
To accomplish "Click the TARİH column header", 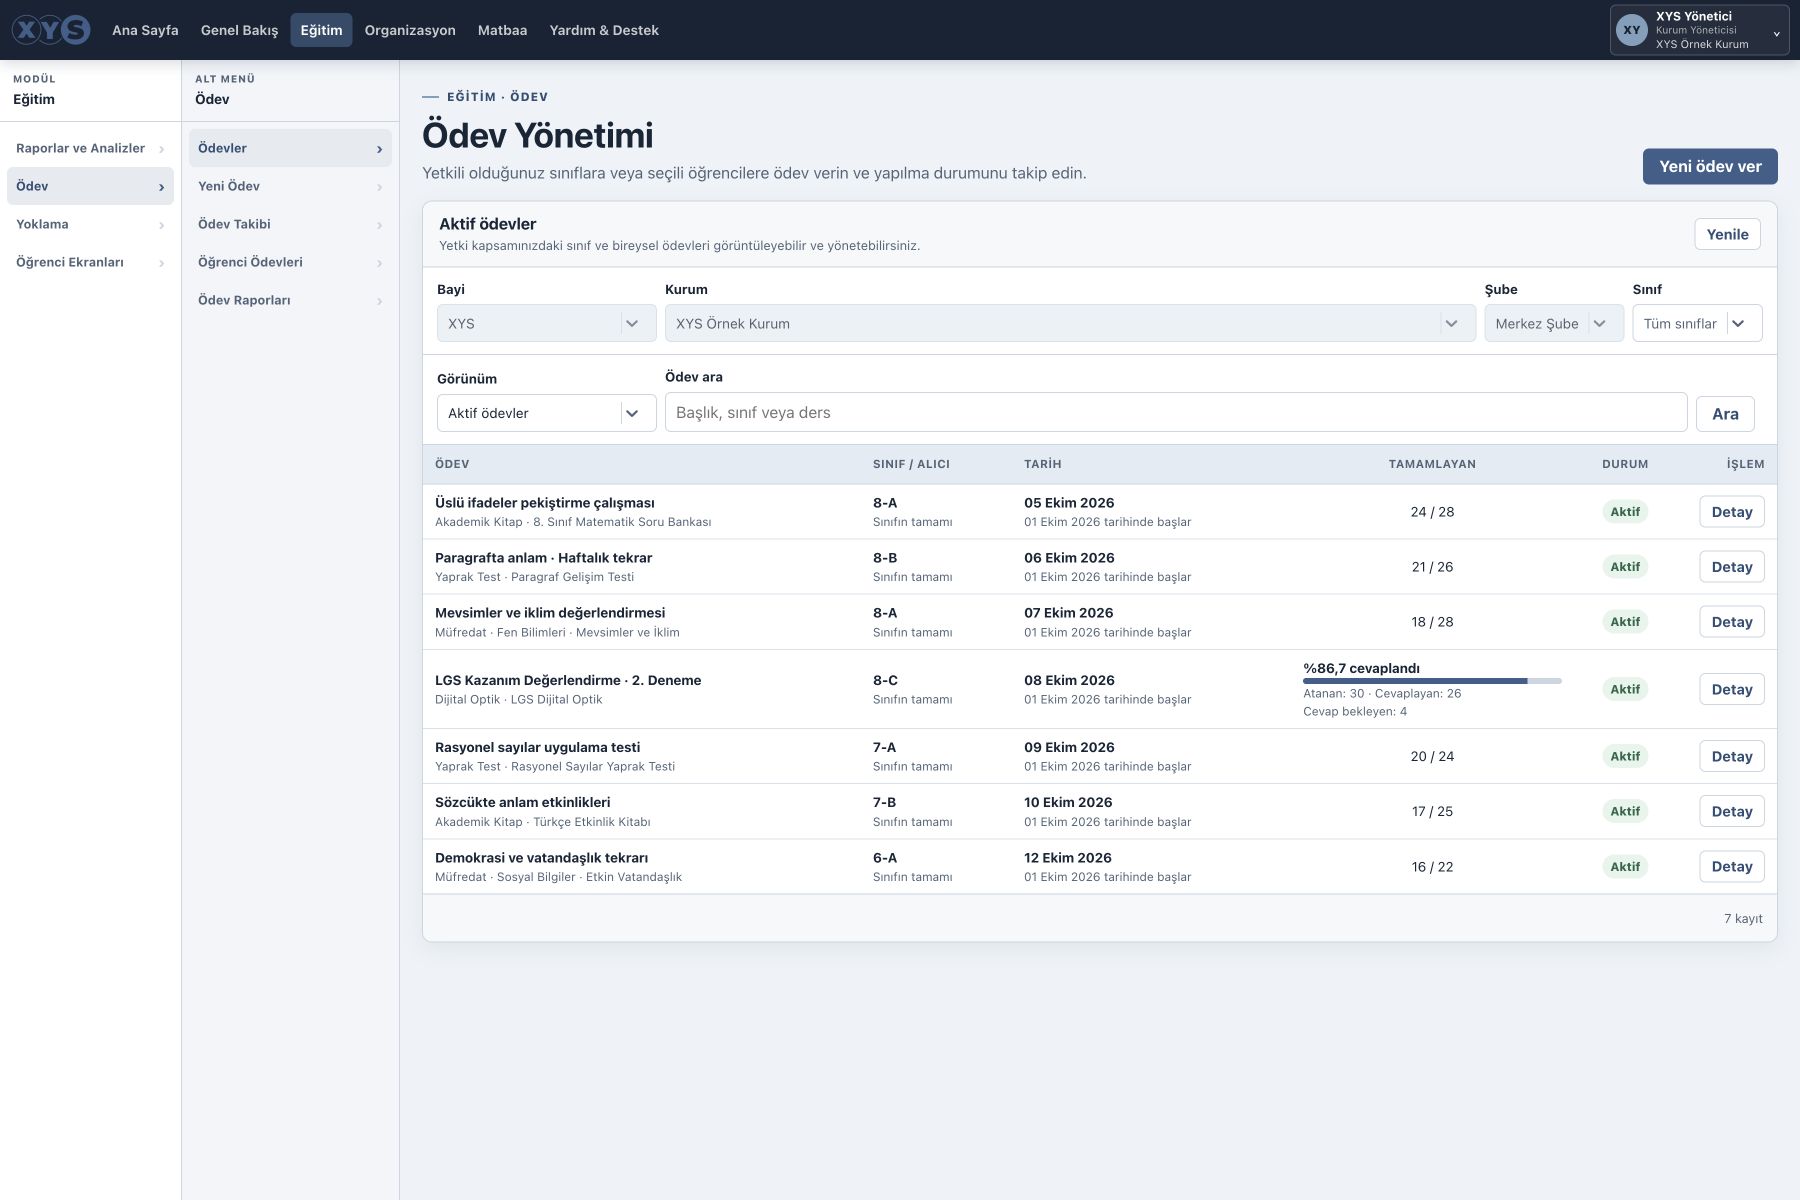I will click(1043, 464).
